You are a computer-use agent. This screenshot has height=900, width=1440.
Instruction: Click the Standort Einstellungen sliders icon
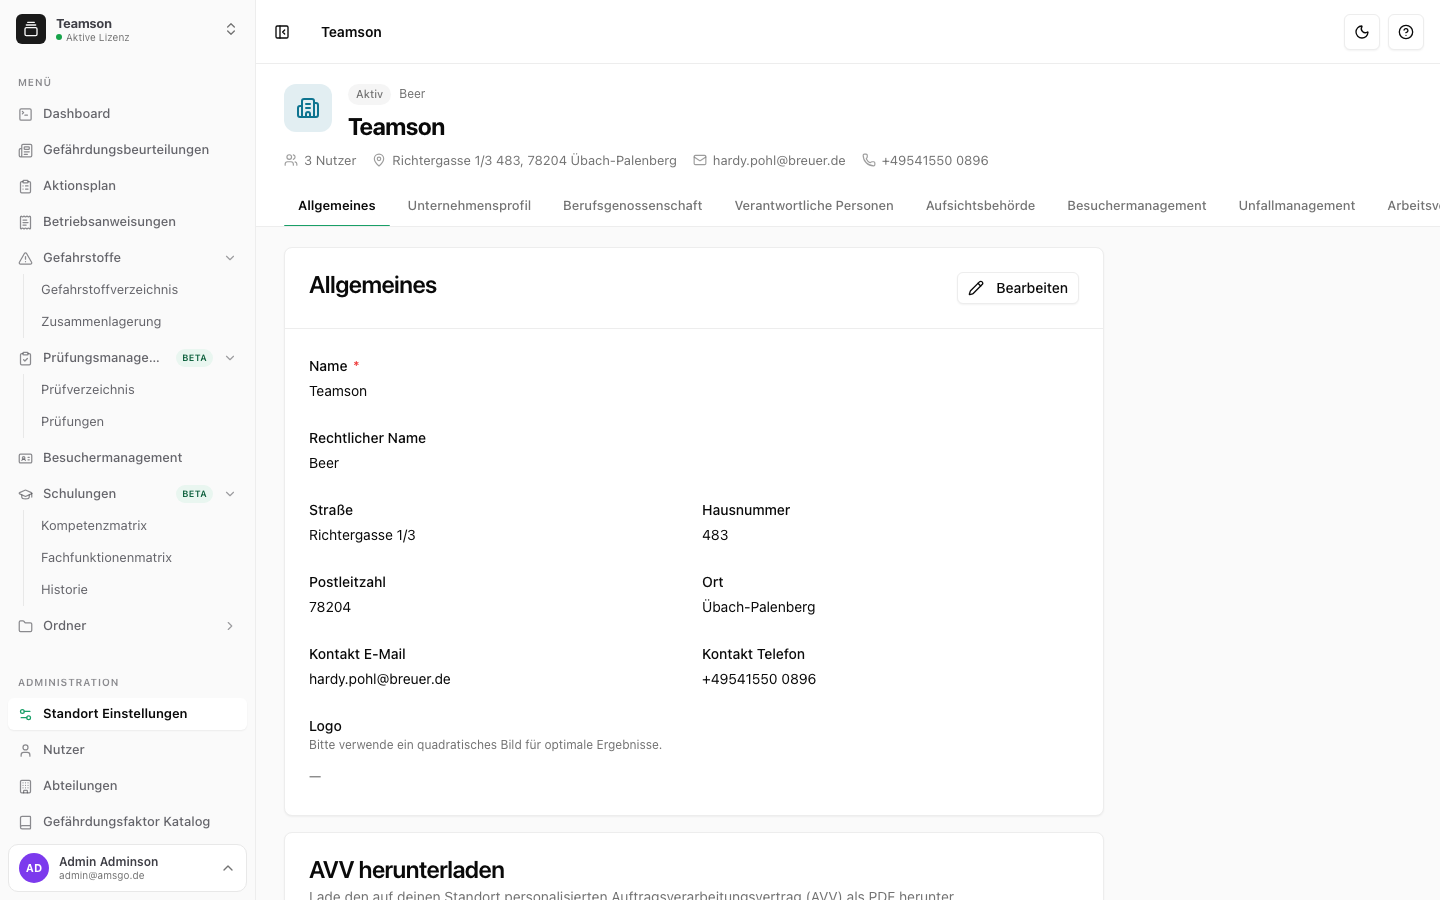click(26, 714)
